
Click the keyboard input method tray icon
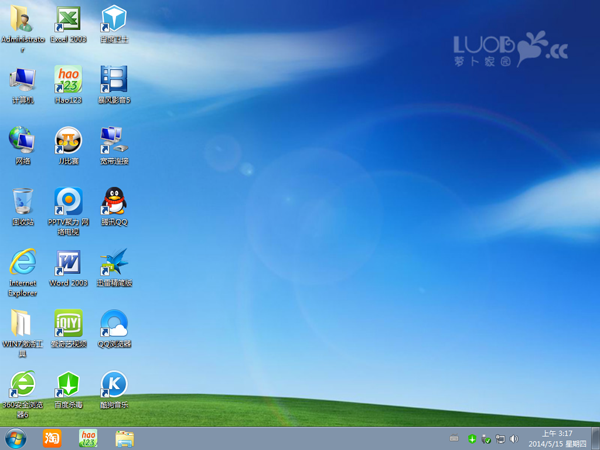pyautogui.click(x=454, y=438)
